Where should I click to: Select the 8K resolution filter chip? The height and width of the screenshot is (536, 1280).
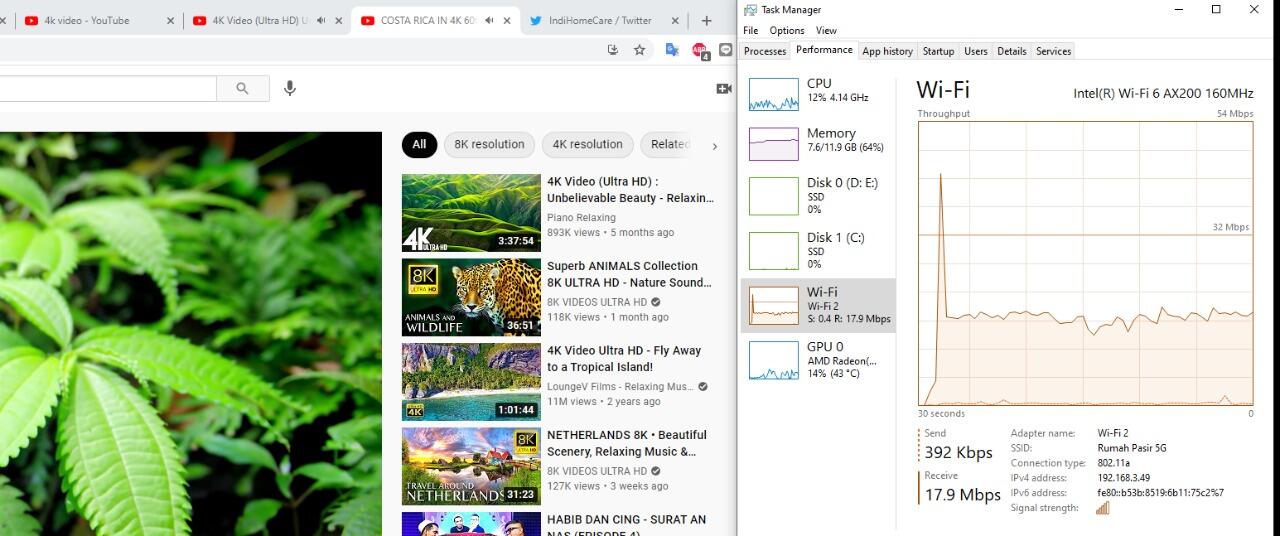coord(489,144)
